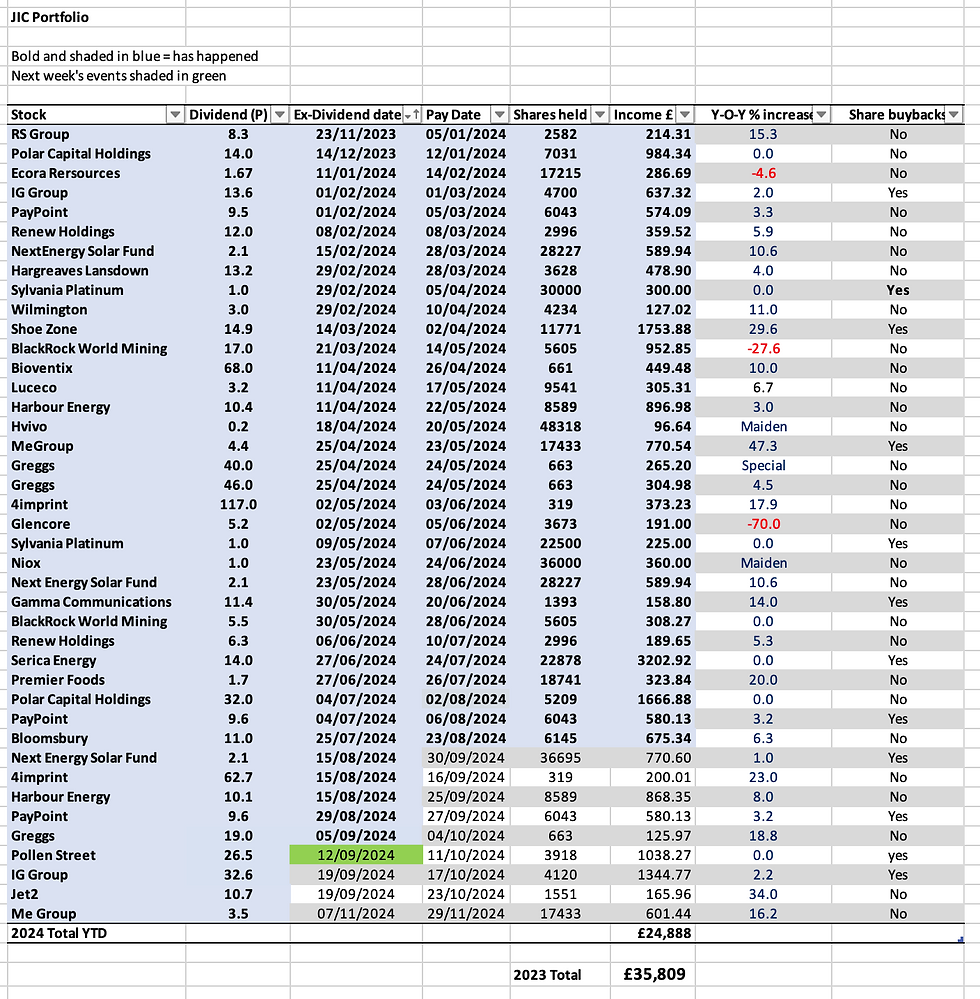Select the 34.0 Jet2 Y-O-Y cell
The image size is (980, 999).
(763, 895)
